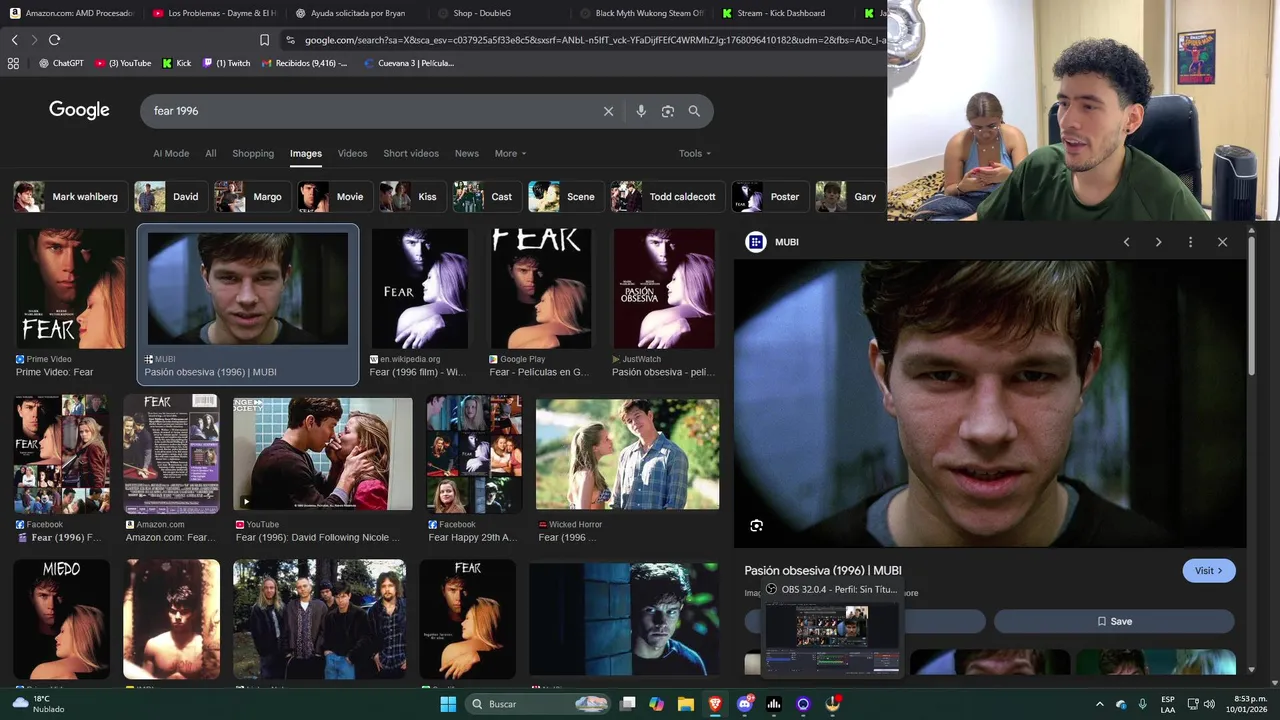This screenshot has width=1280, height=720.
Task: Open the three-dot options in preview panel
Action: click(1190, 242)
